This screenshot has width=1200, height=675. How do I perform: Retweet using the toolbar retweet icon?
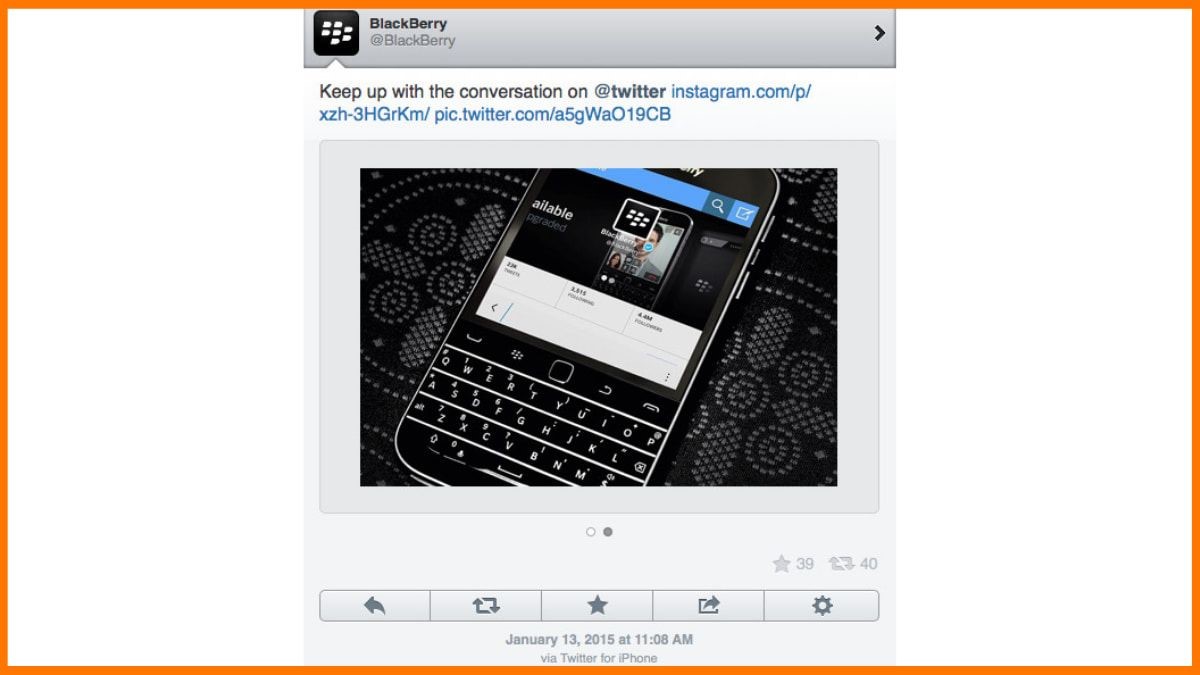pos(486,605)
